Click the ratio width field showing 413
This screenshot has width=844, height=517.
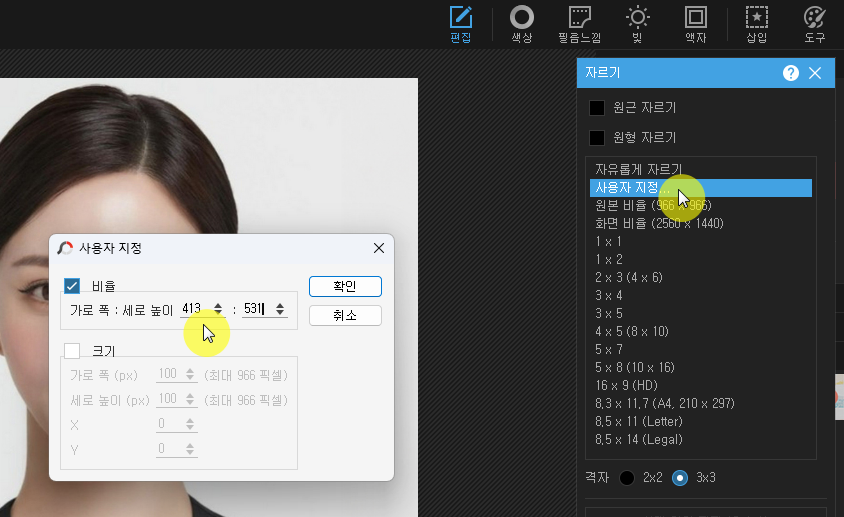(196, 309)
